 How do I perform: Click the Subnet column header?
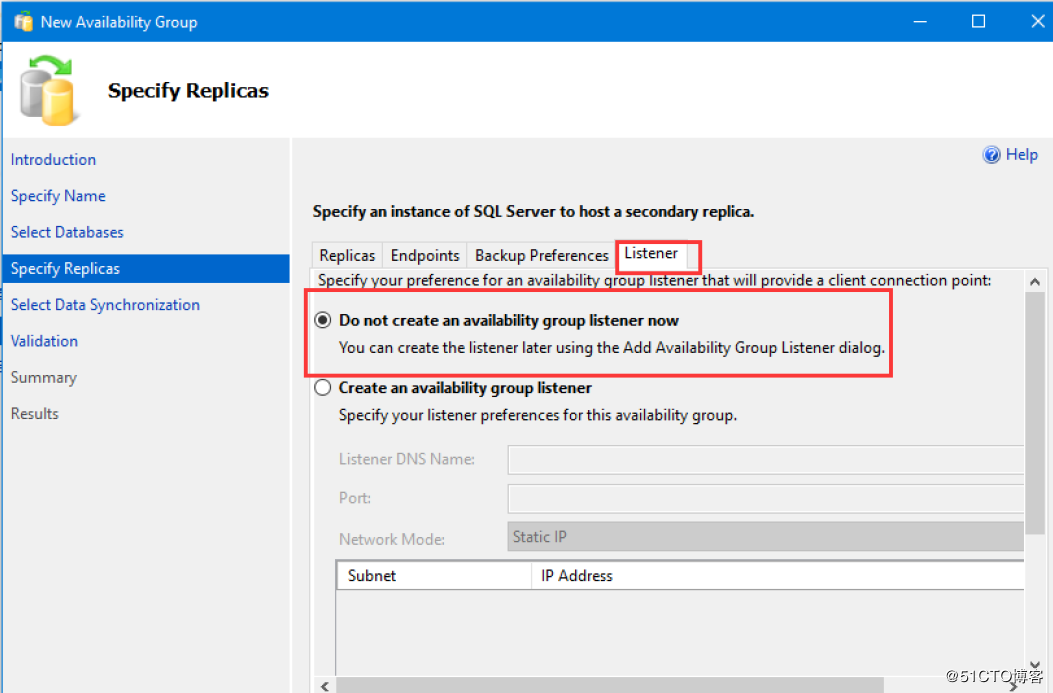click(434, 575)
